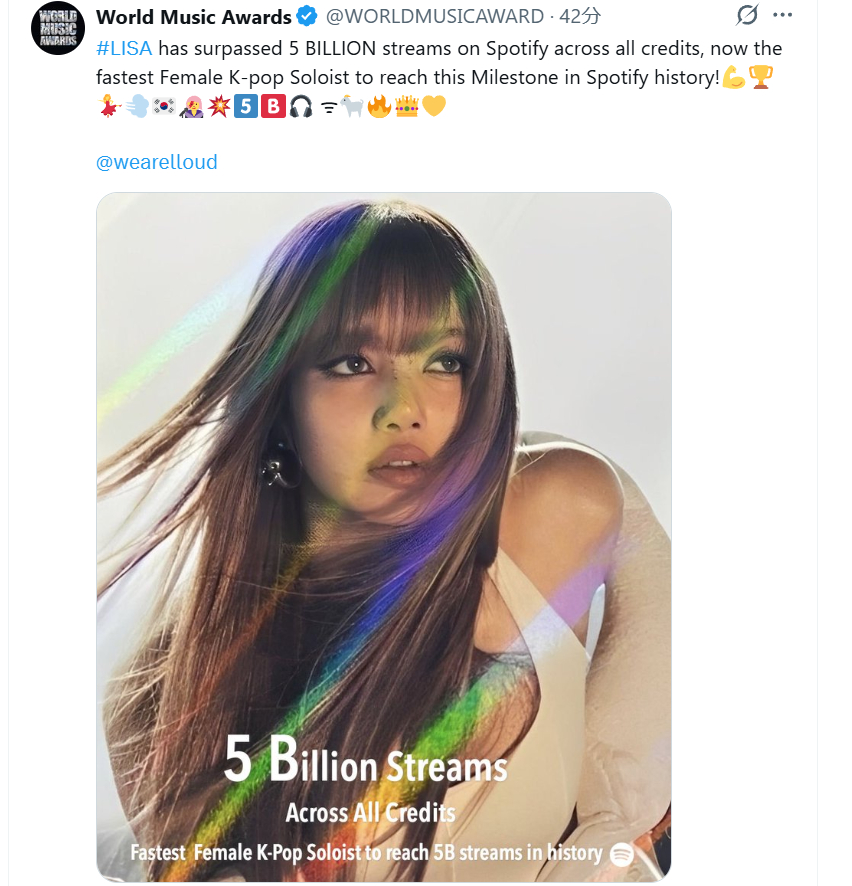Image resolution: width=852 pixels, height=886 pixels.
Task: Click the red B button emoji
Action: tap(273, 106)
